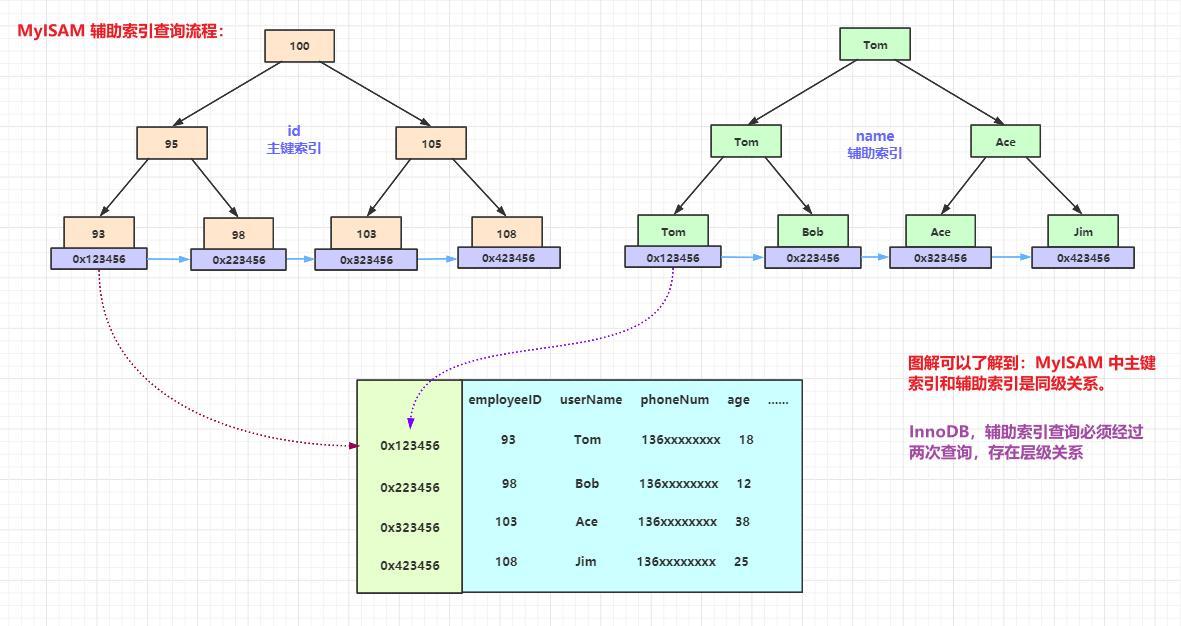Select the root node 100 in primary index
The height and width of the screenshot is (626, 1181).
point(298,45)
